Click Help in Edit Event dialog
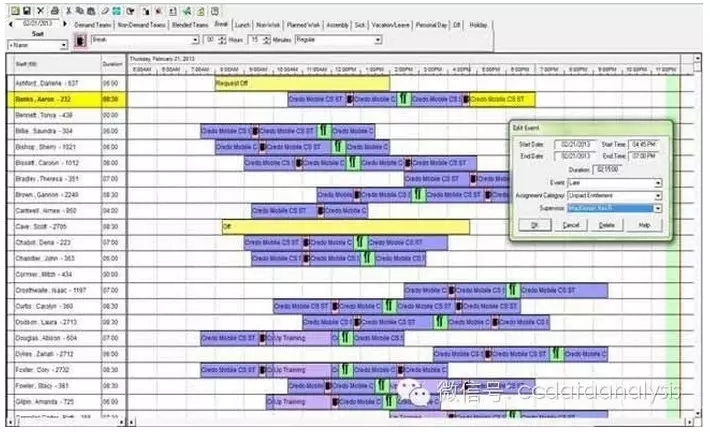710x432 pixels. [644, 225]
